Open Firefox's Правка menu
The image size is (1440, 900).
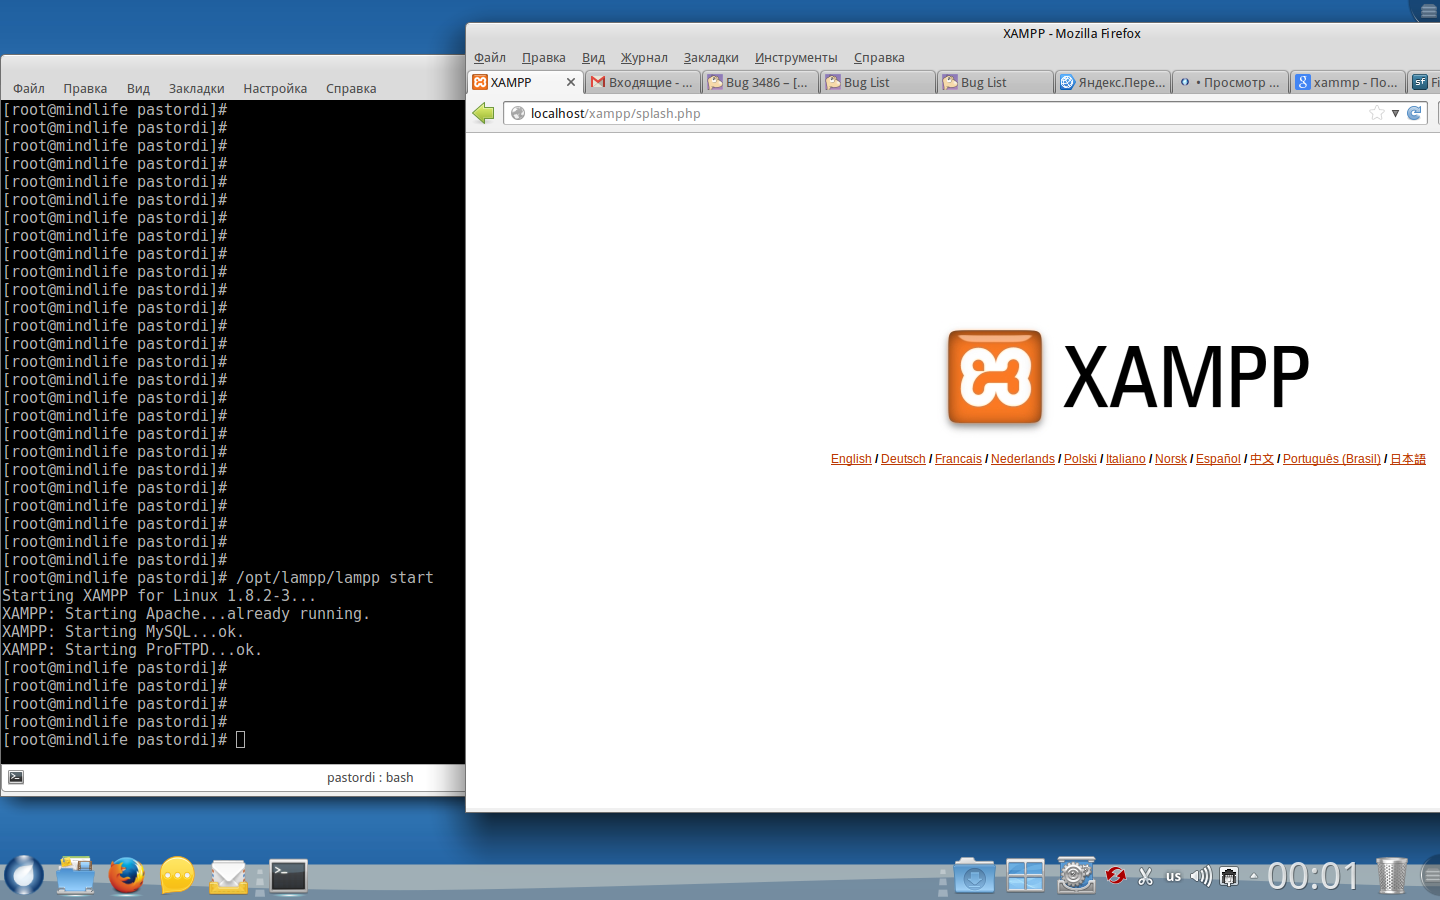(x=543, y=57)
